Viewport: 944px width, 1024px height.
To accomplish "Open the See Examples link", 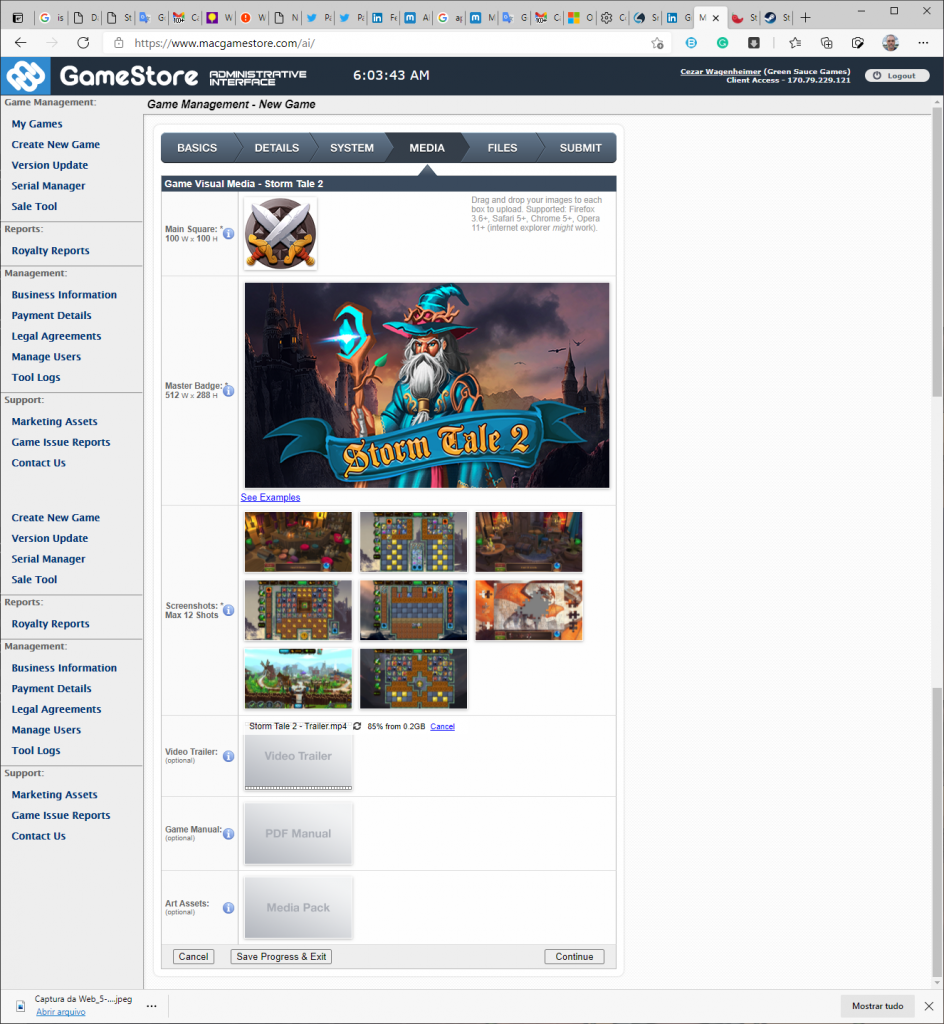I will click(270, 498).
